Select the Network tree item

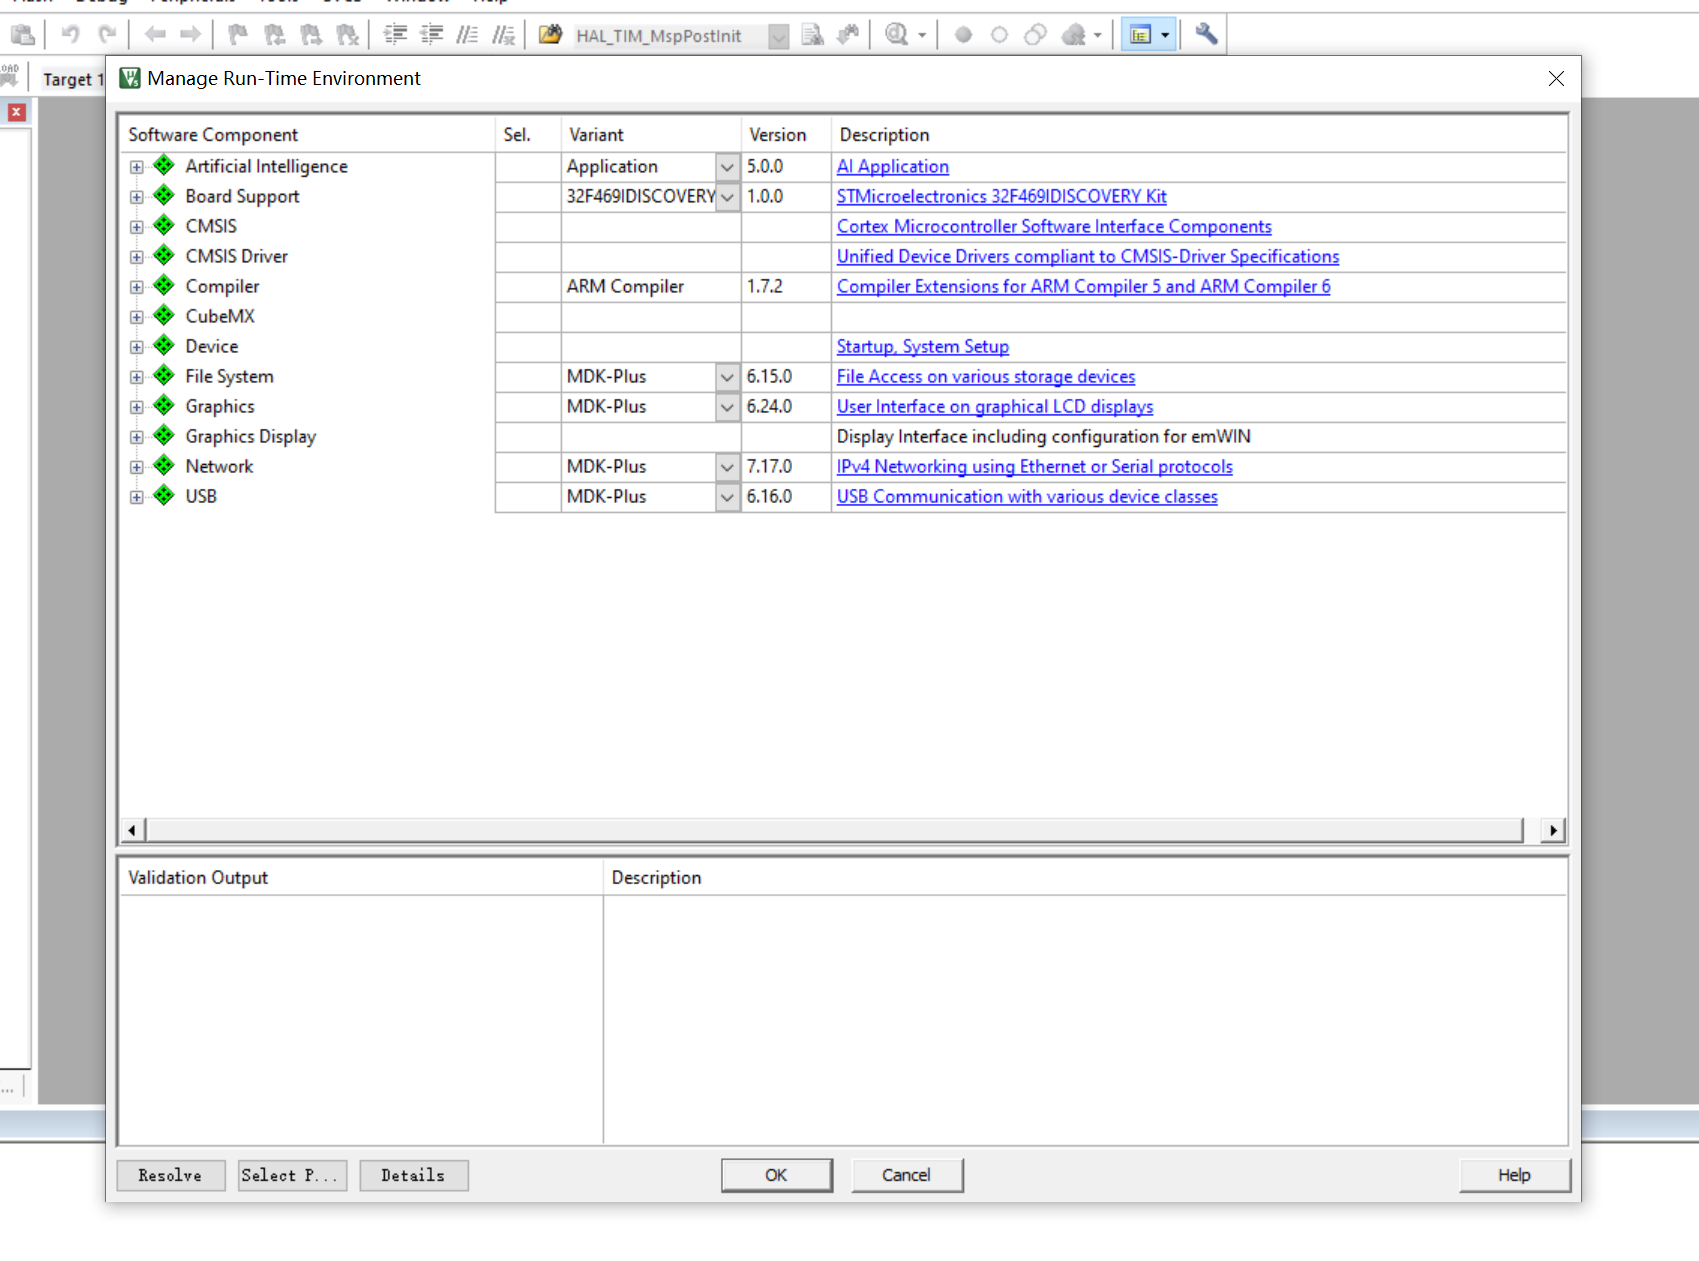[x=219, y=467]
